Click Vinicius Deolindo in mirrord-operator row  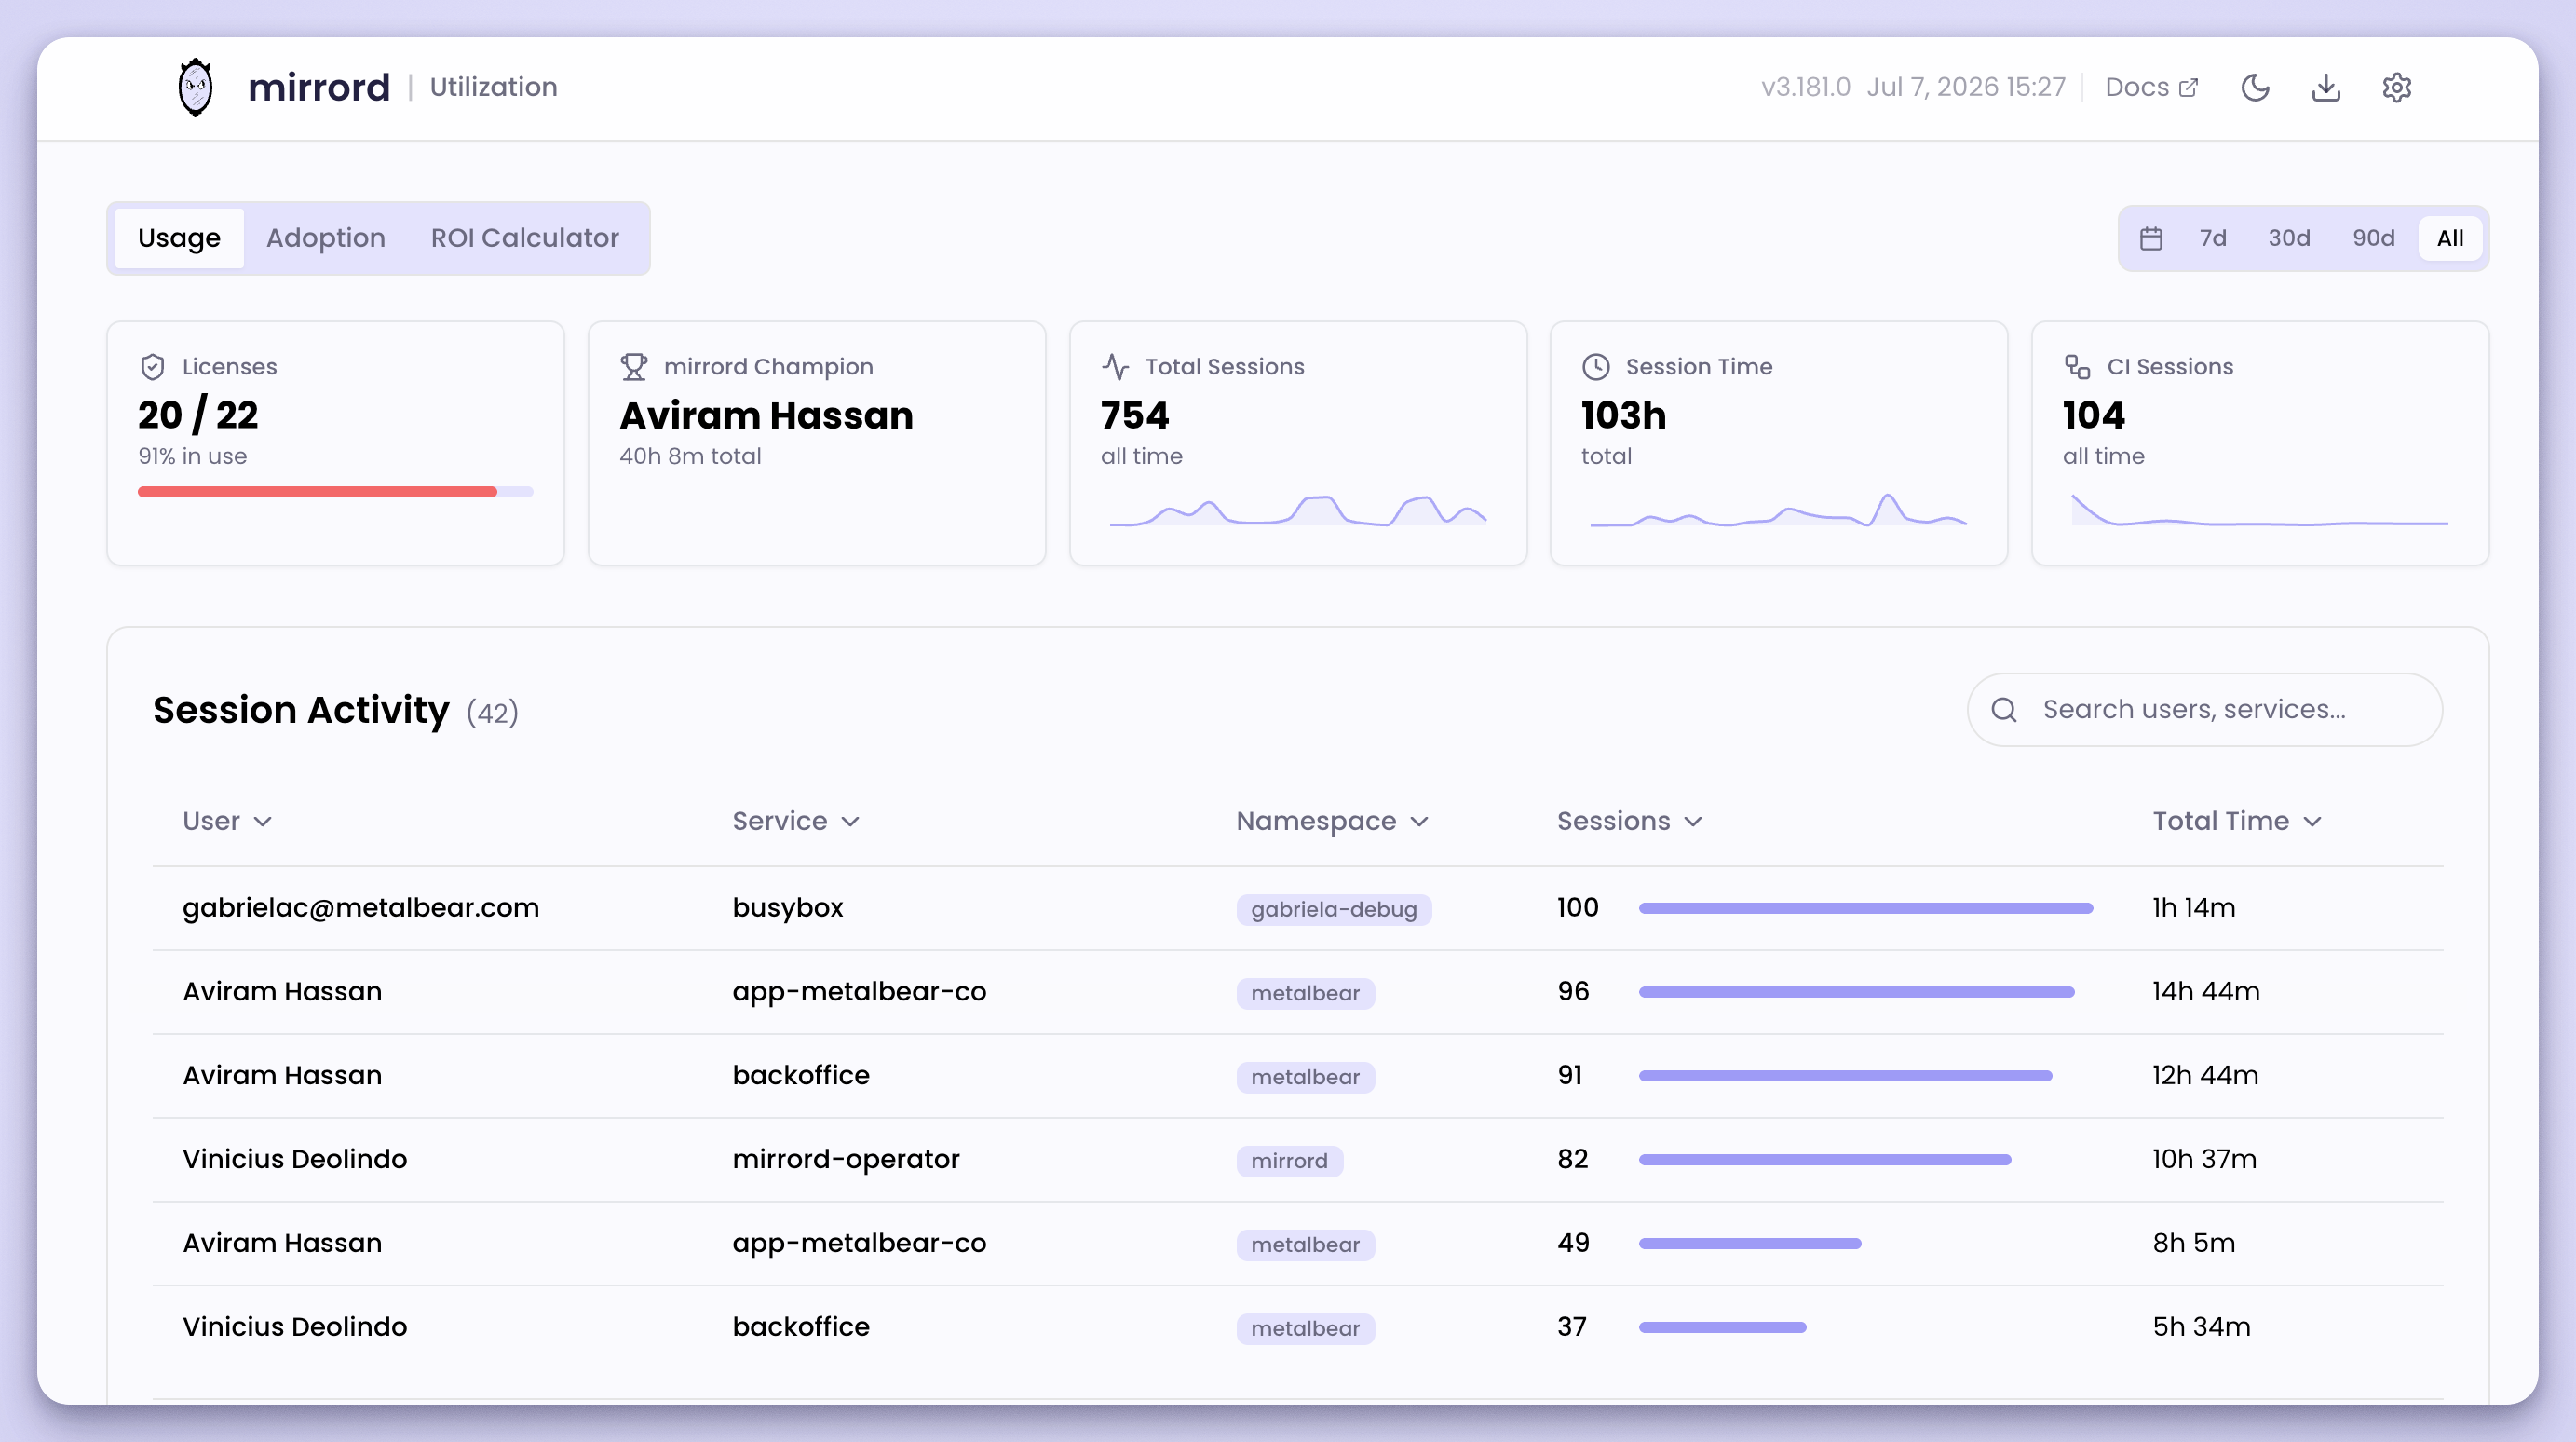(x=294, y=1159)
